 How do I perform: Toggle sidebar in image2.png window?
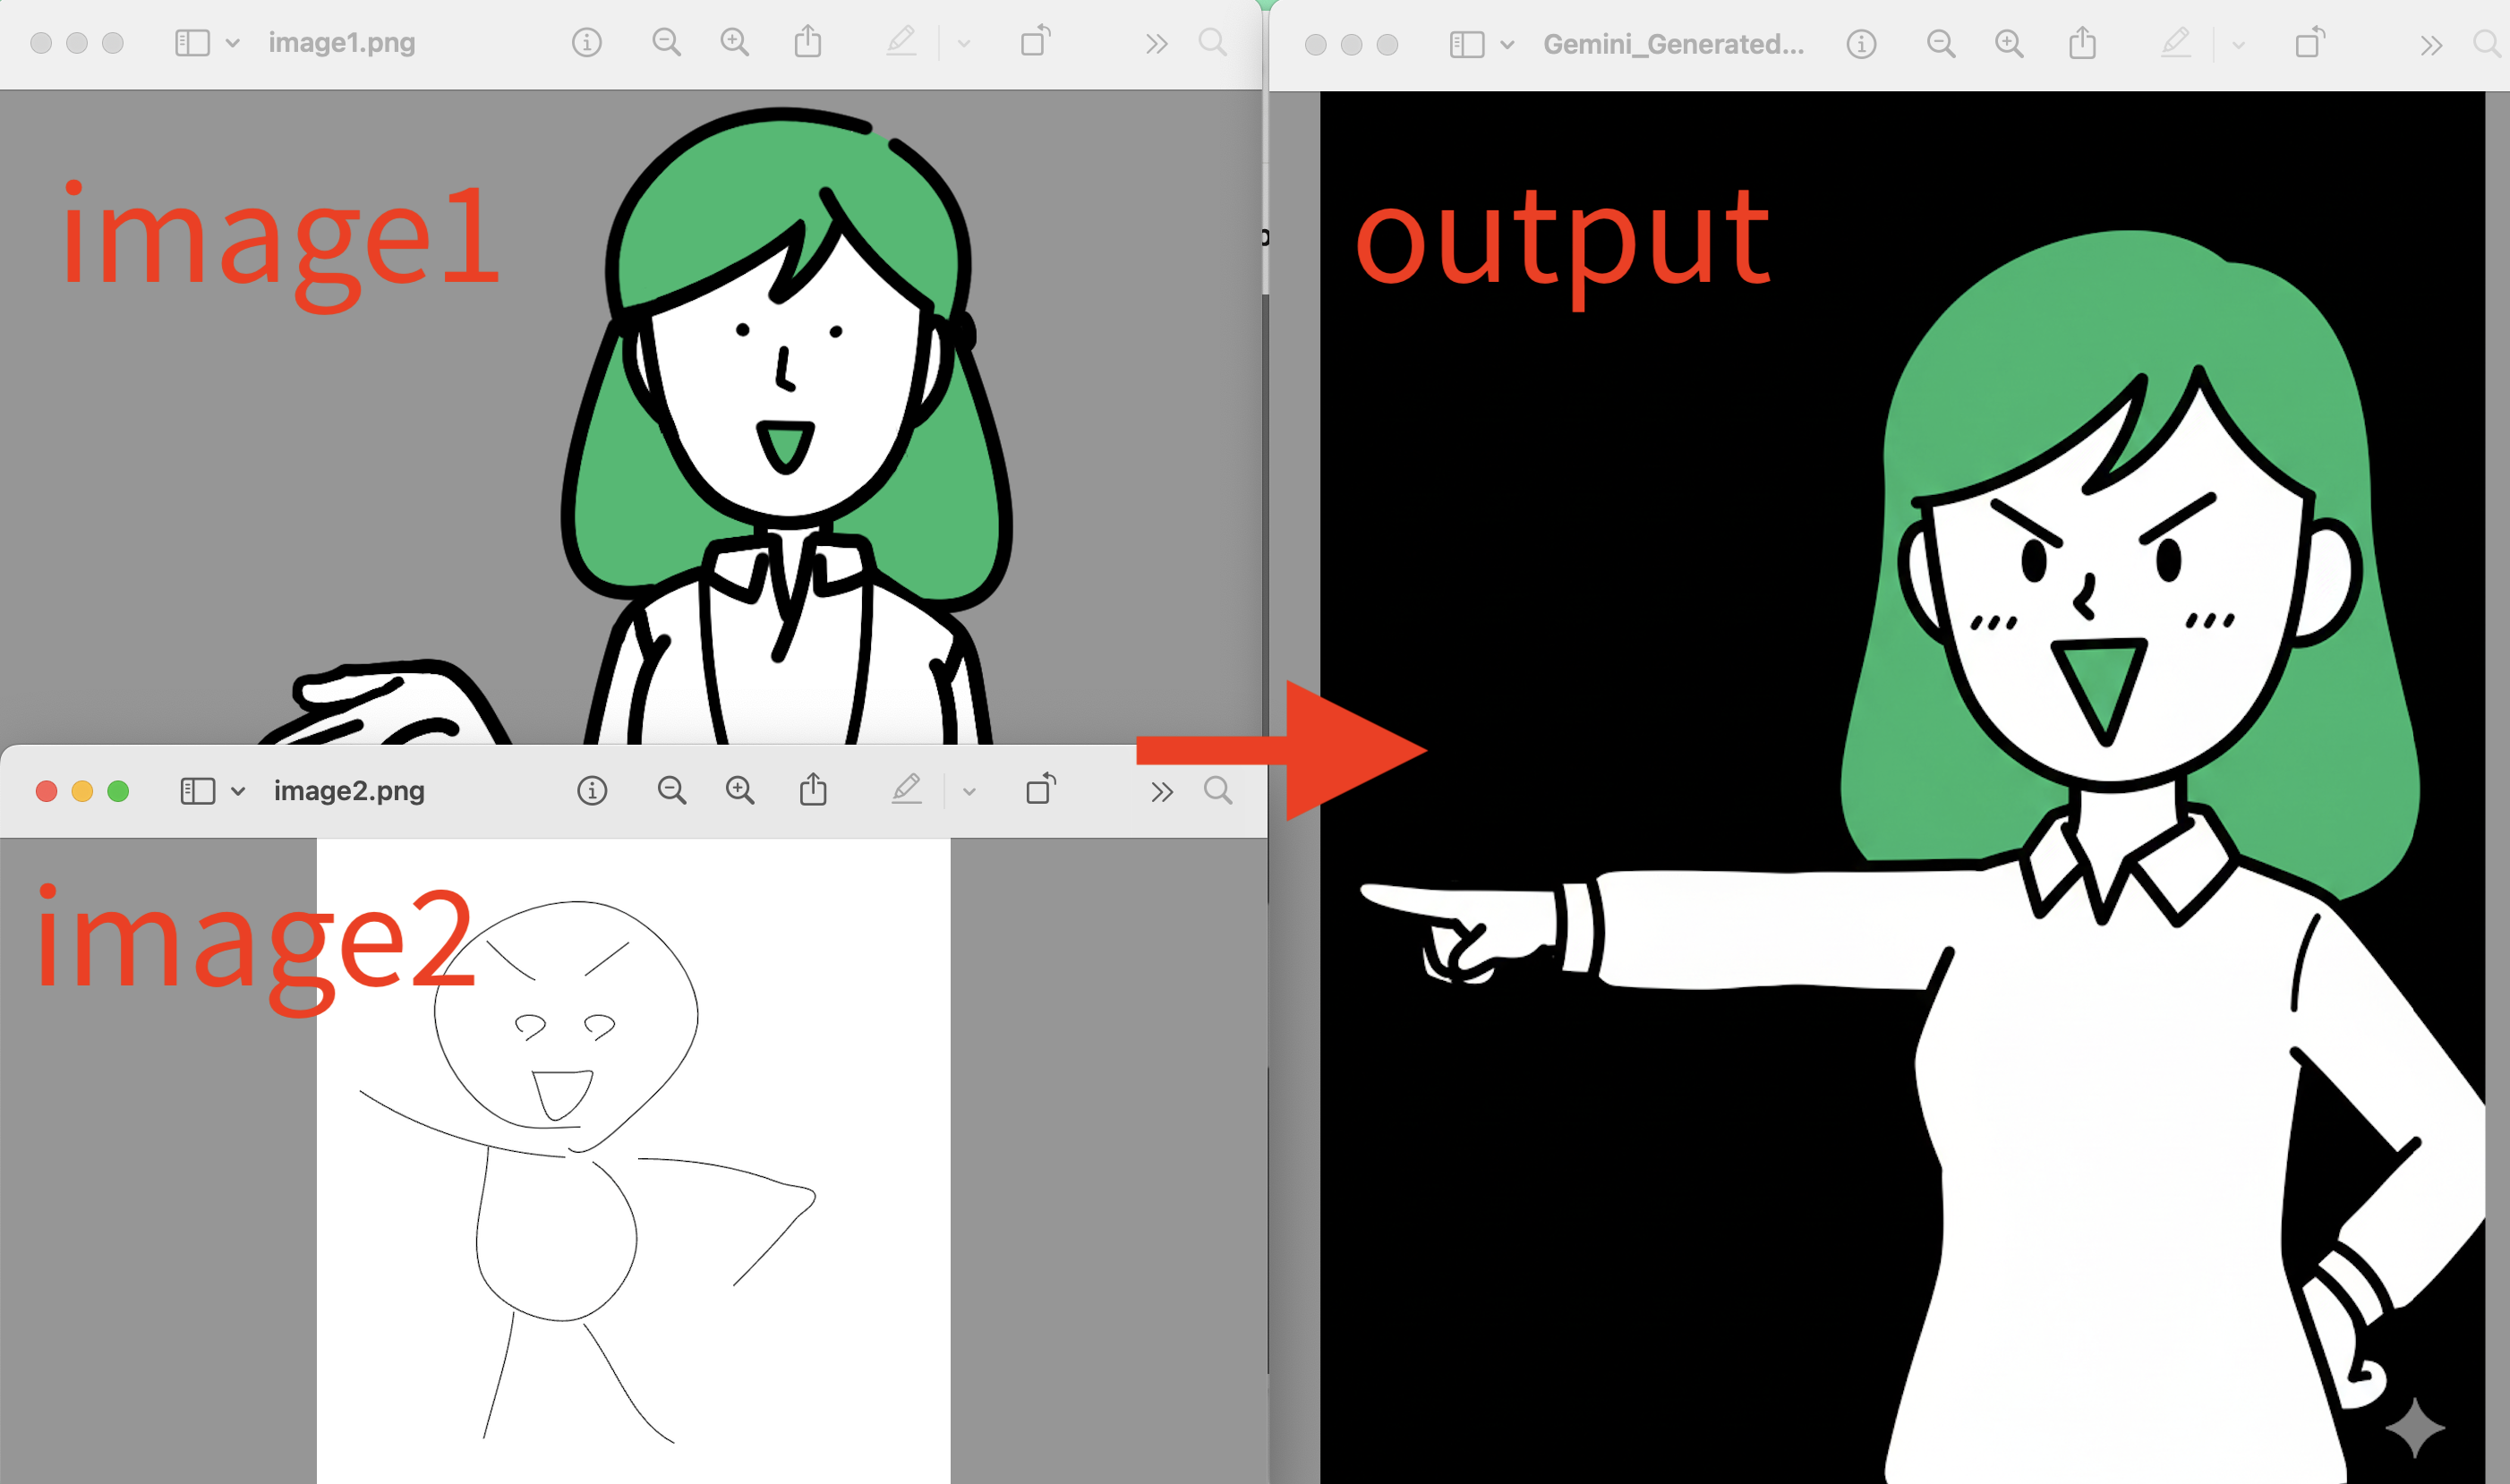[x=197, y=791]
